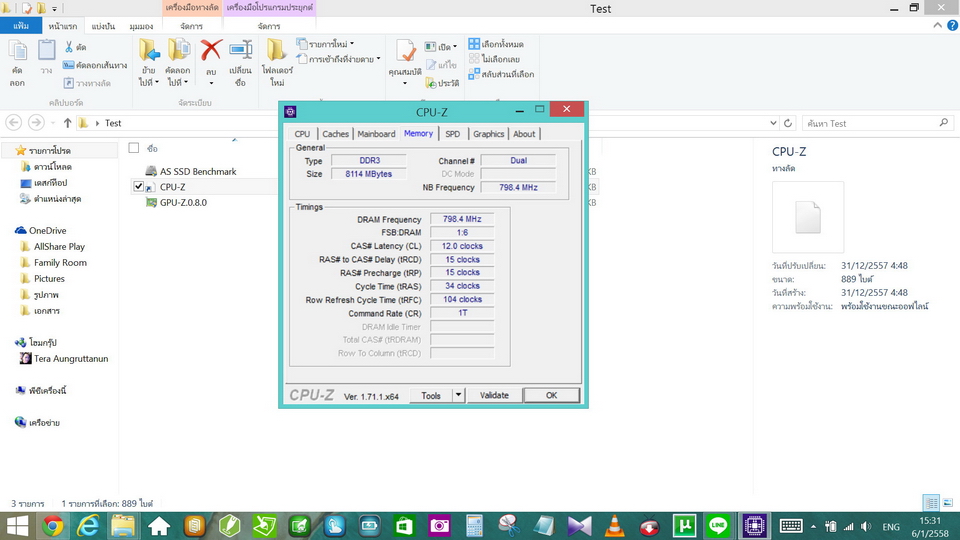Open Internet Explorer from the taskbar

point(88,526)
